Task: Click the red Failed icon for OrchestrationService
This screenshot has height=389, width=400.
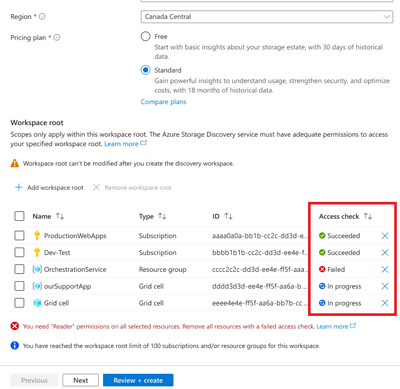Action: coord(322,269)
